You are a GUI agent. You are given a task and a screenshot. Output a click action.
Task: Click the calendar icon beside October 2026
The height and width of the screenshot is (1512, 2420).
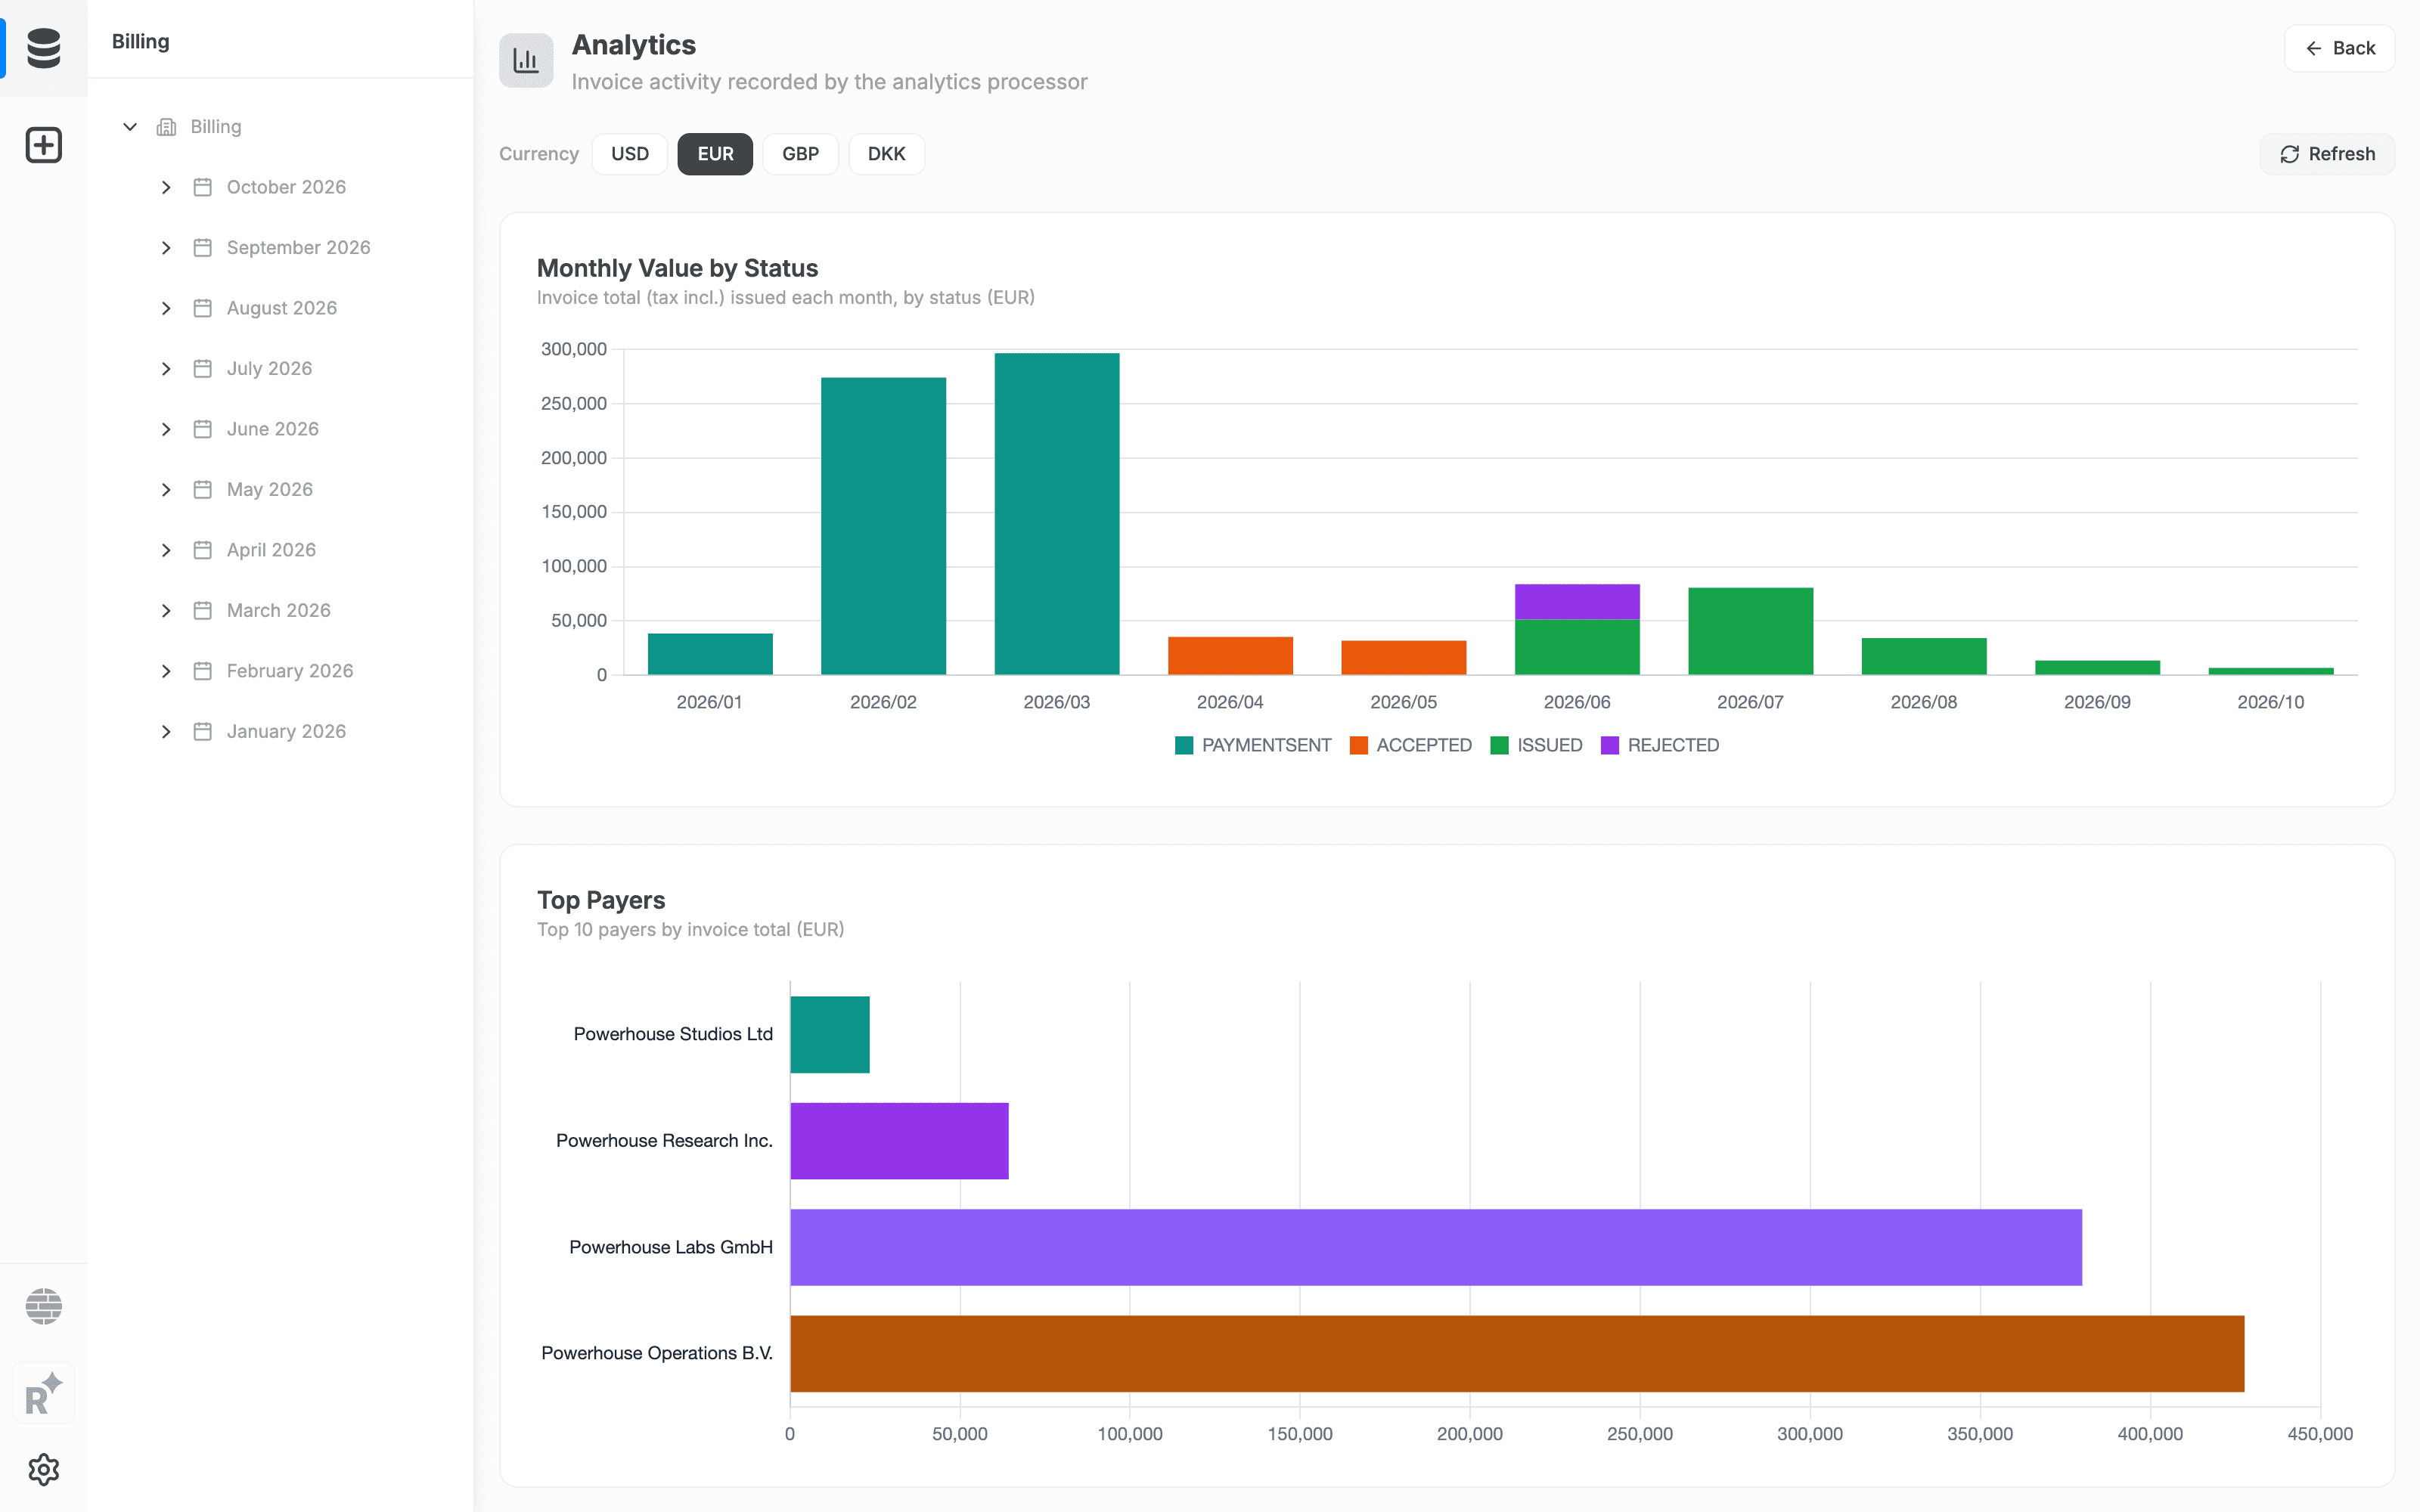(202, 187)
